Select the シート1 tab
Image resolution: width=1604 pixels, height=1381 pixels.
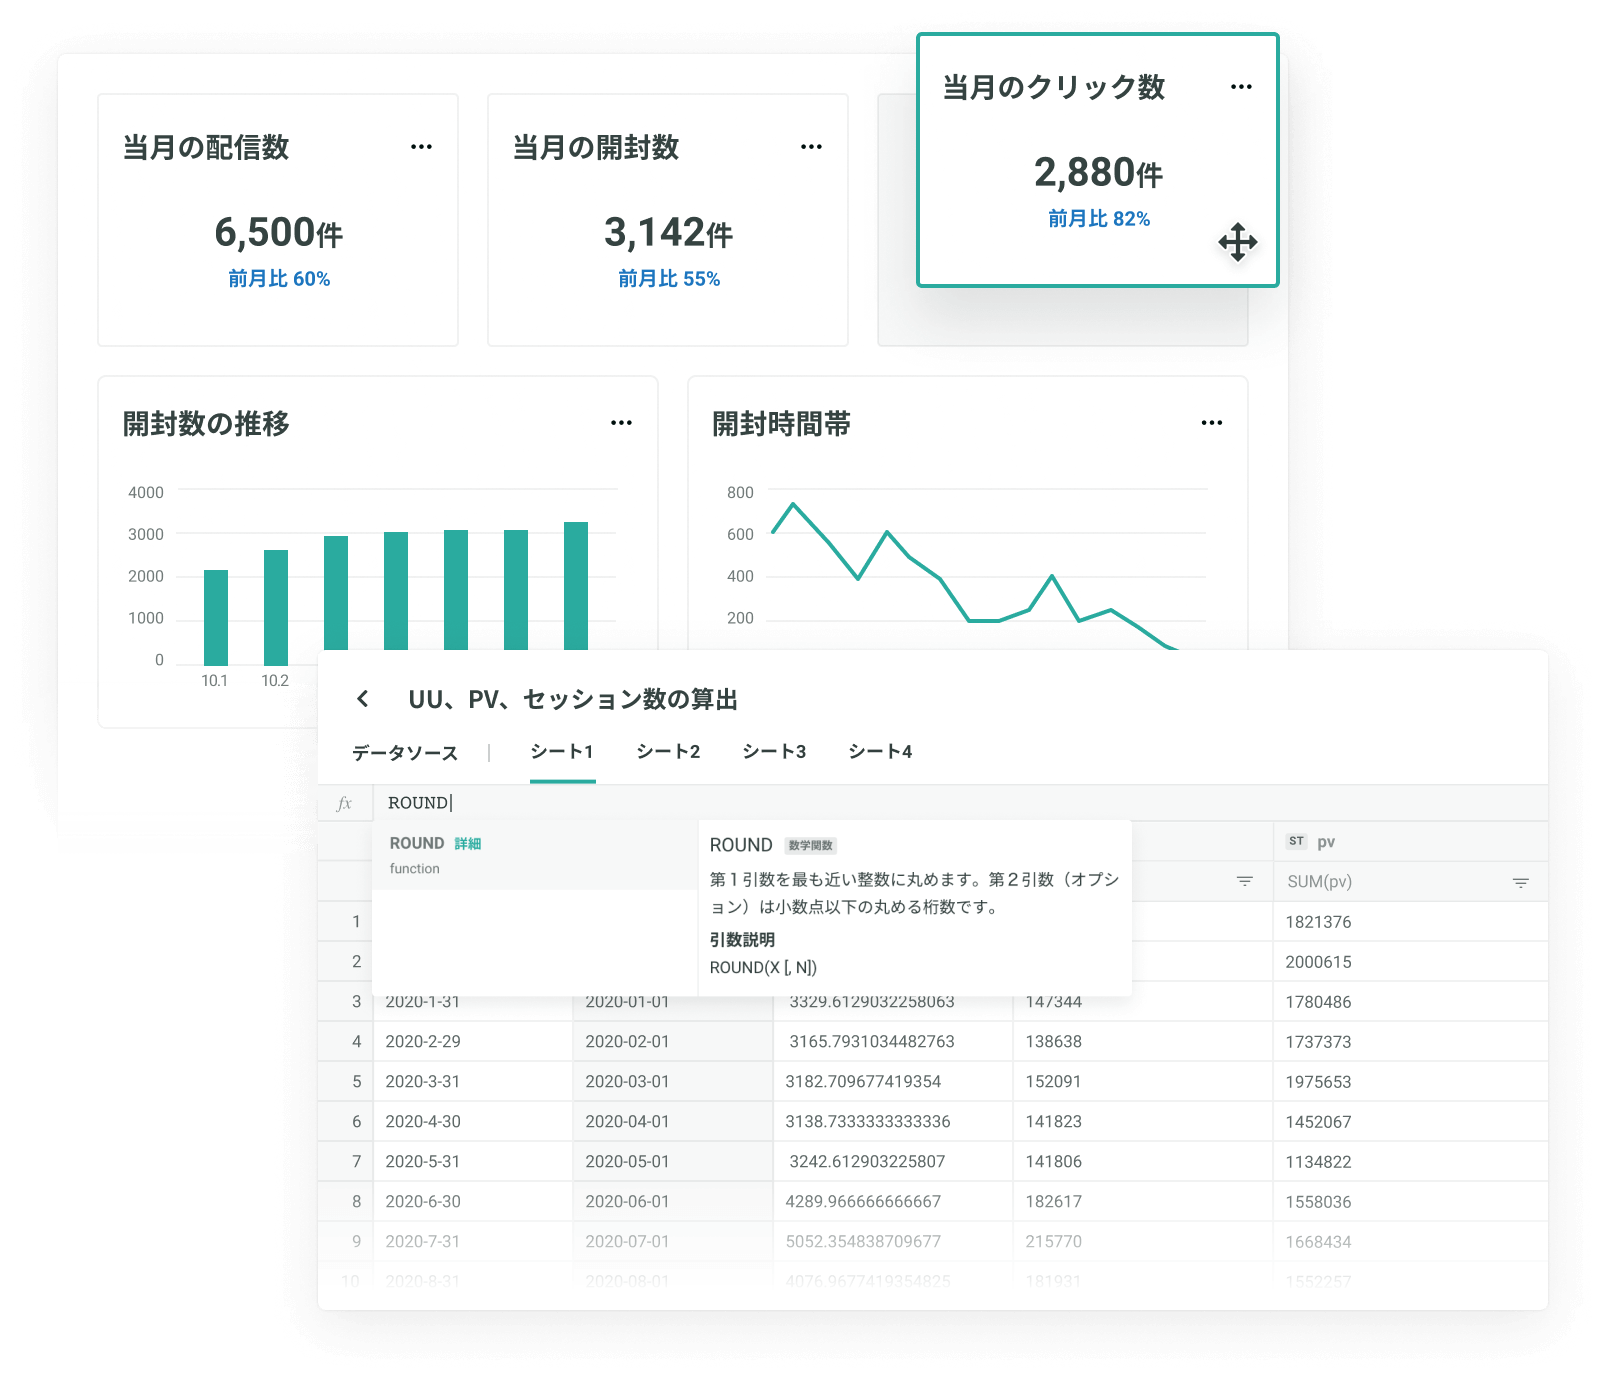(x=562, y=752)
